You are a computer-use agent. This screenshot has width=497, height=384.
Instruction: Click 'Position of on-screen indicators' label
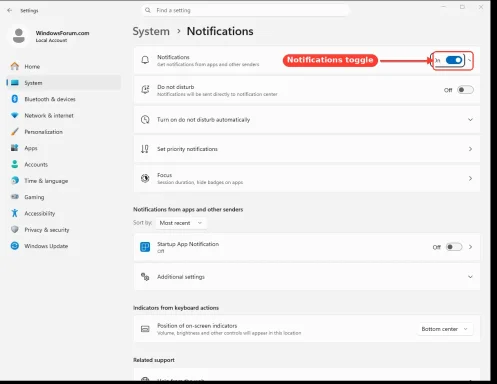pos(197,326)
